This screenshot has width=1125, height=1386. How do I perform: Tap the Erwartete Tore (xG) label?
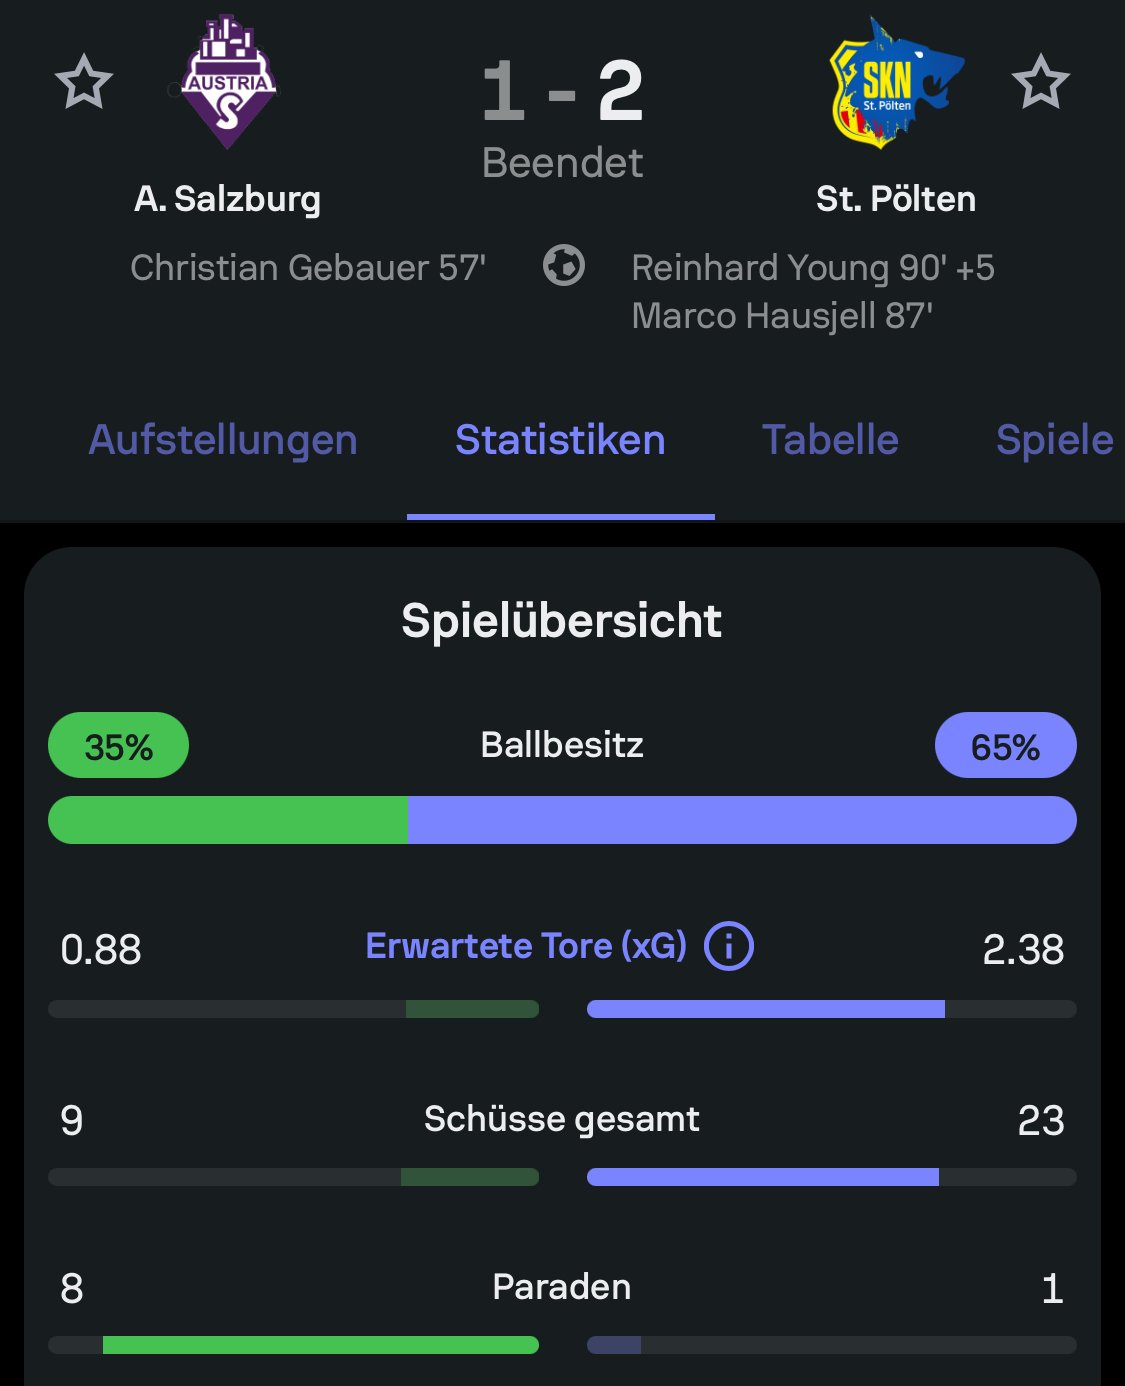point(526,946)
